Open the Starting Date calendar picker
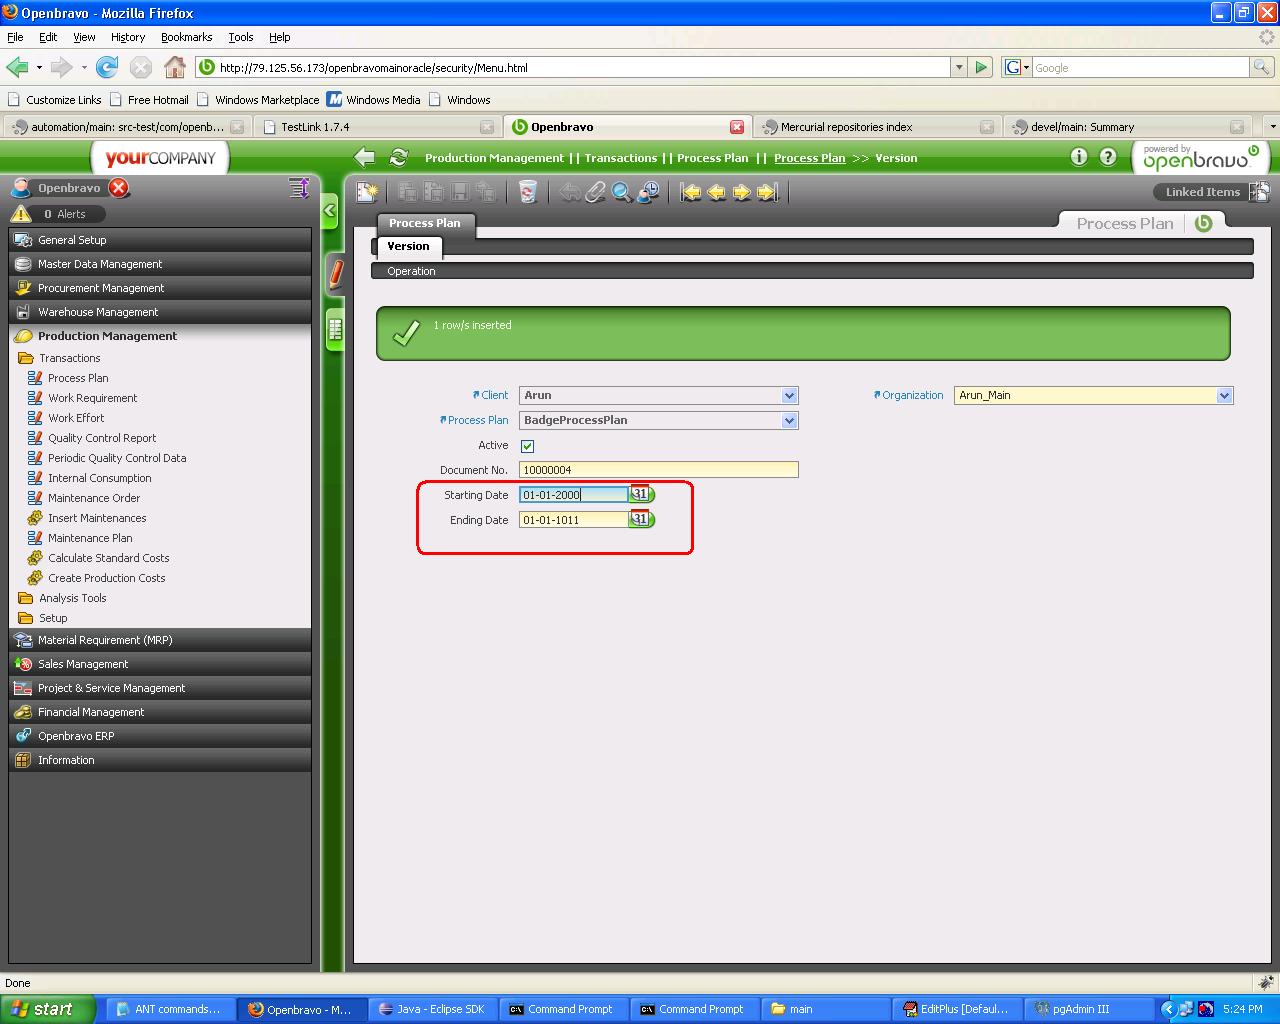 pyautogui.click(x=641, y=494)
